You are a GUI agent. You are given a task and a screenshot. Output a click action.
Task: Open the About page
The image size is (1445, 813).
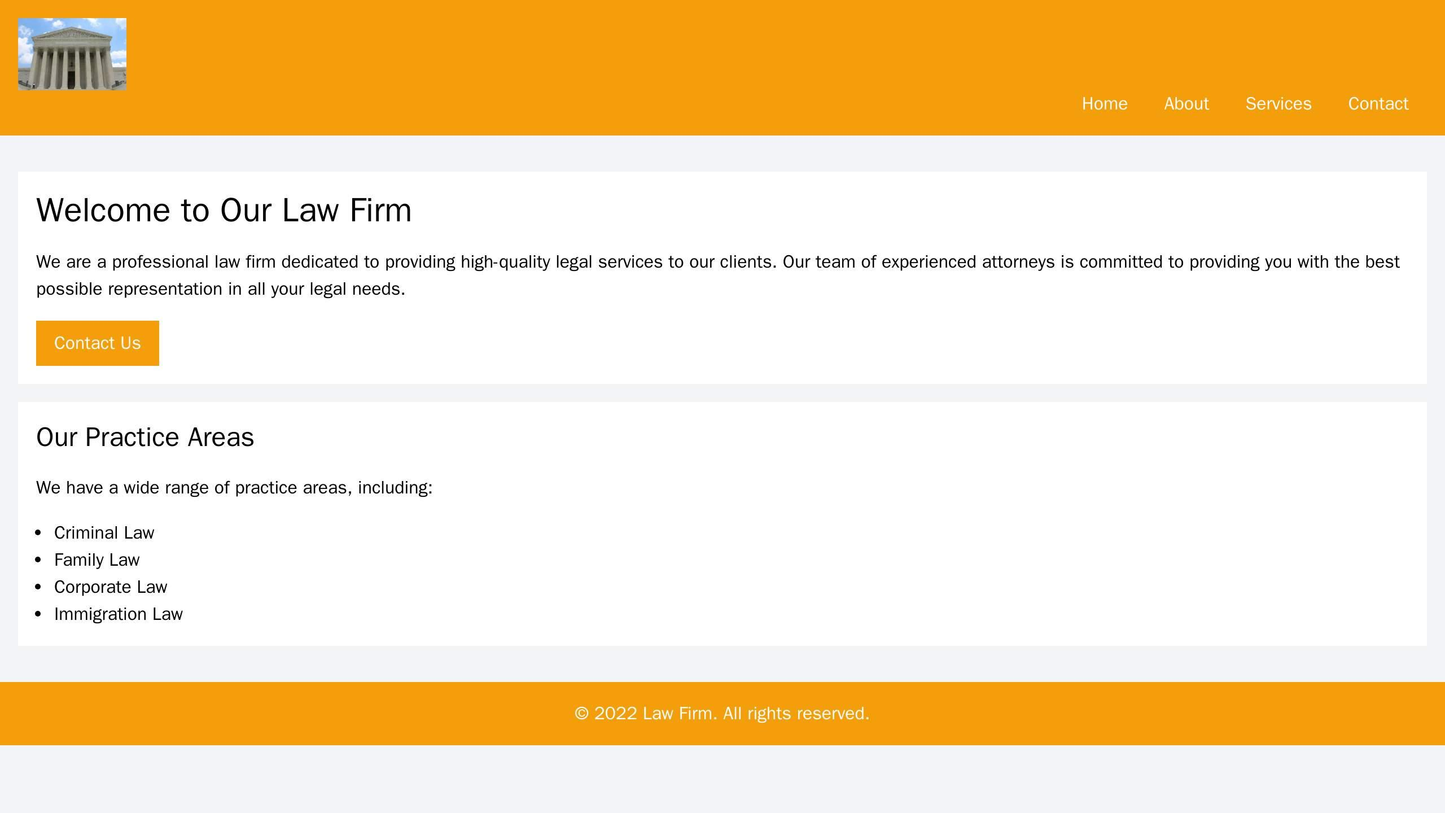pyautogui.click(x=1185, y=103)
